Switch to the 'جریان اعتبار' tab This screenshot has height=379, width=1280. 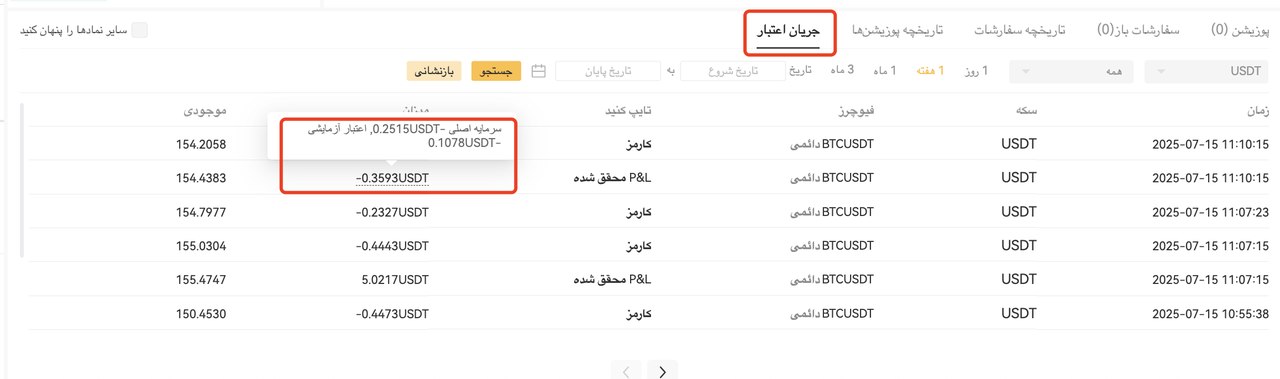(788, 31)
